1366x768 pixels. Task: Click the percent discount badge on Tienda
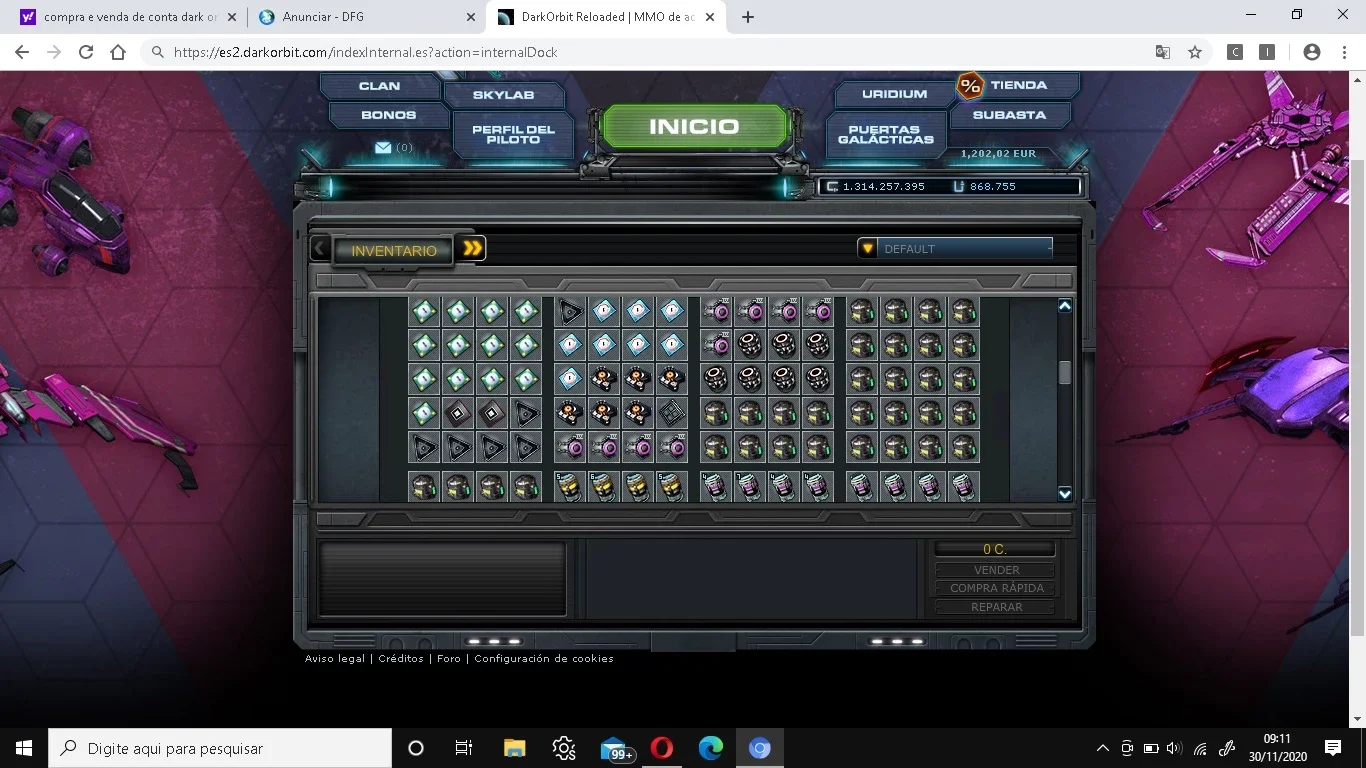tap(970, 86)
